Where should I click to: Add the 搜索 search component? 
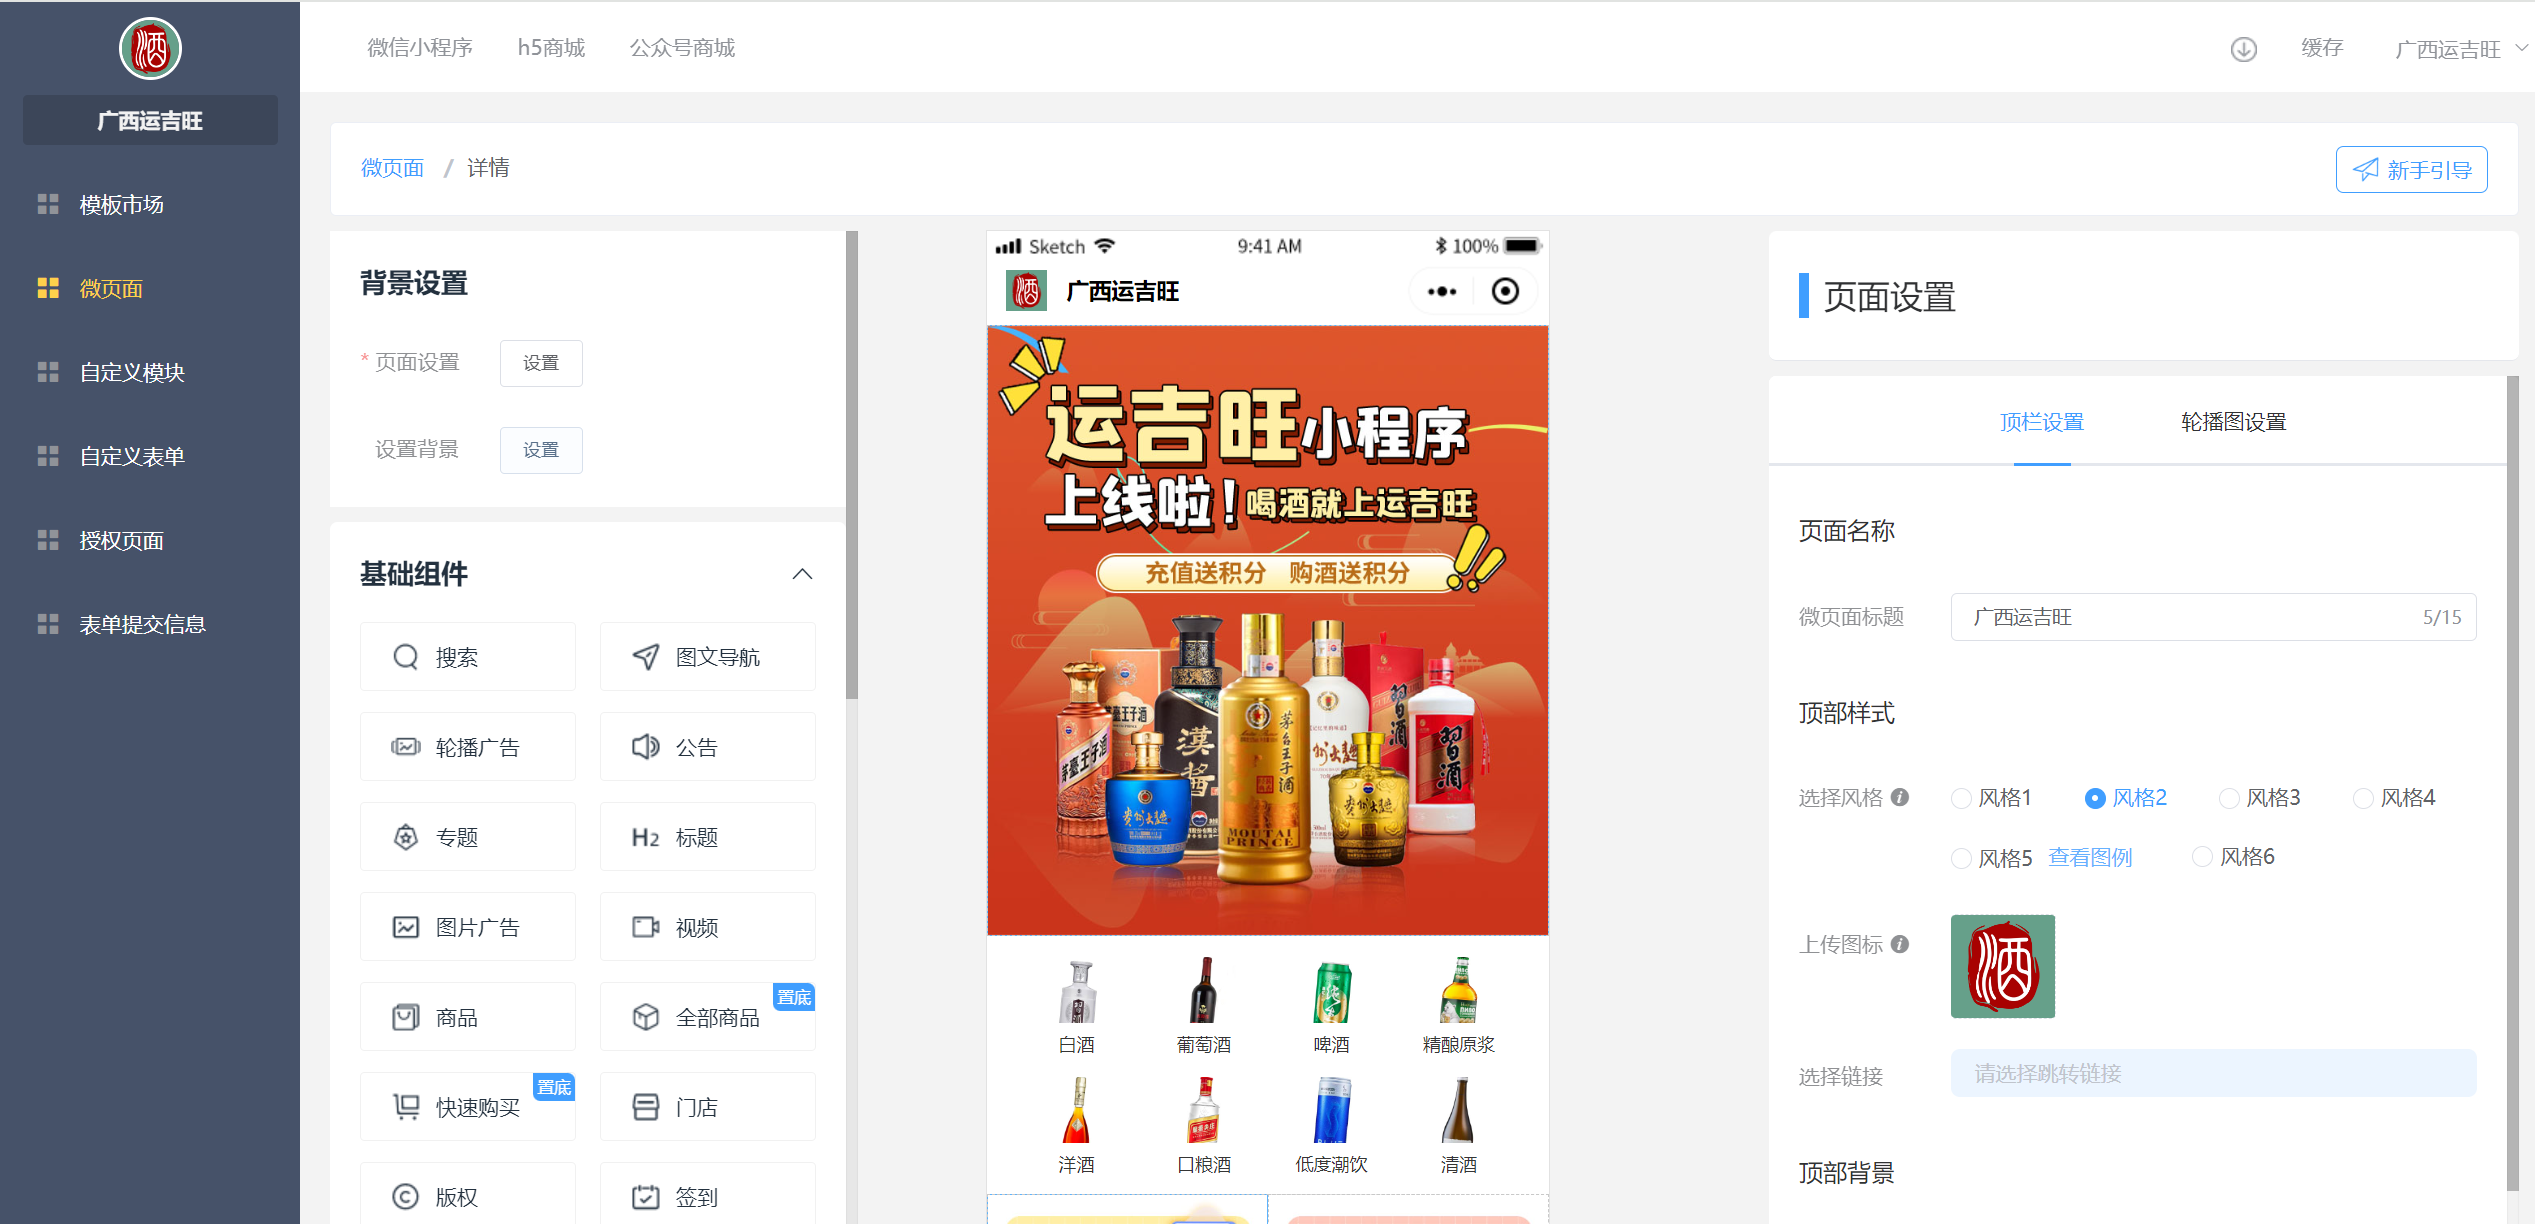click(x=467, y=657)
